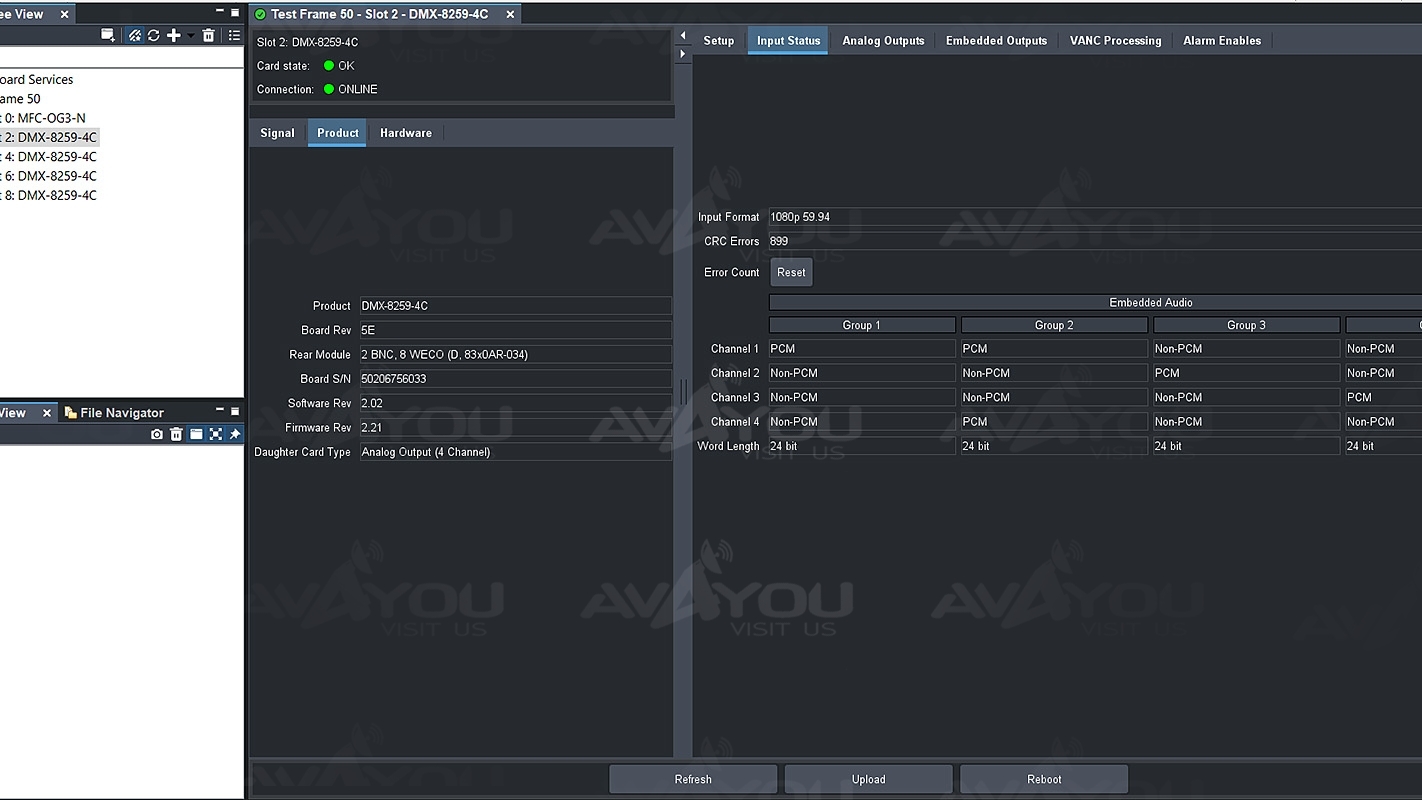Open the Hardware tab
Image resolution: width=1422 pixels, height=800 pixels.
(405, 133)
